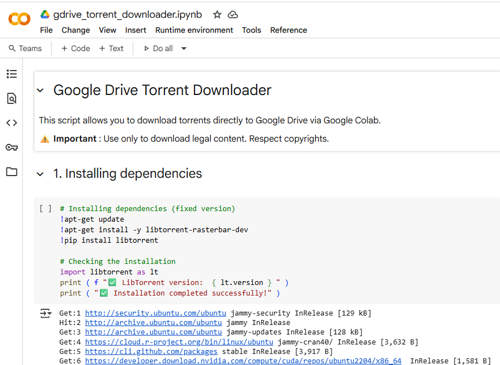Click the code line !apt-get update
Image resolution: width=500 pixels, height=365 pixels.
pyautogui.click(x=92, y=219)
